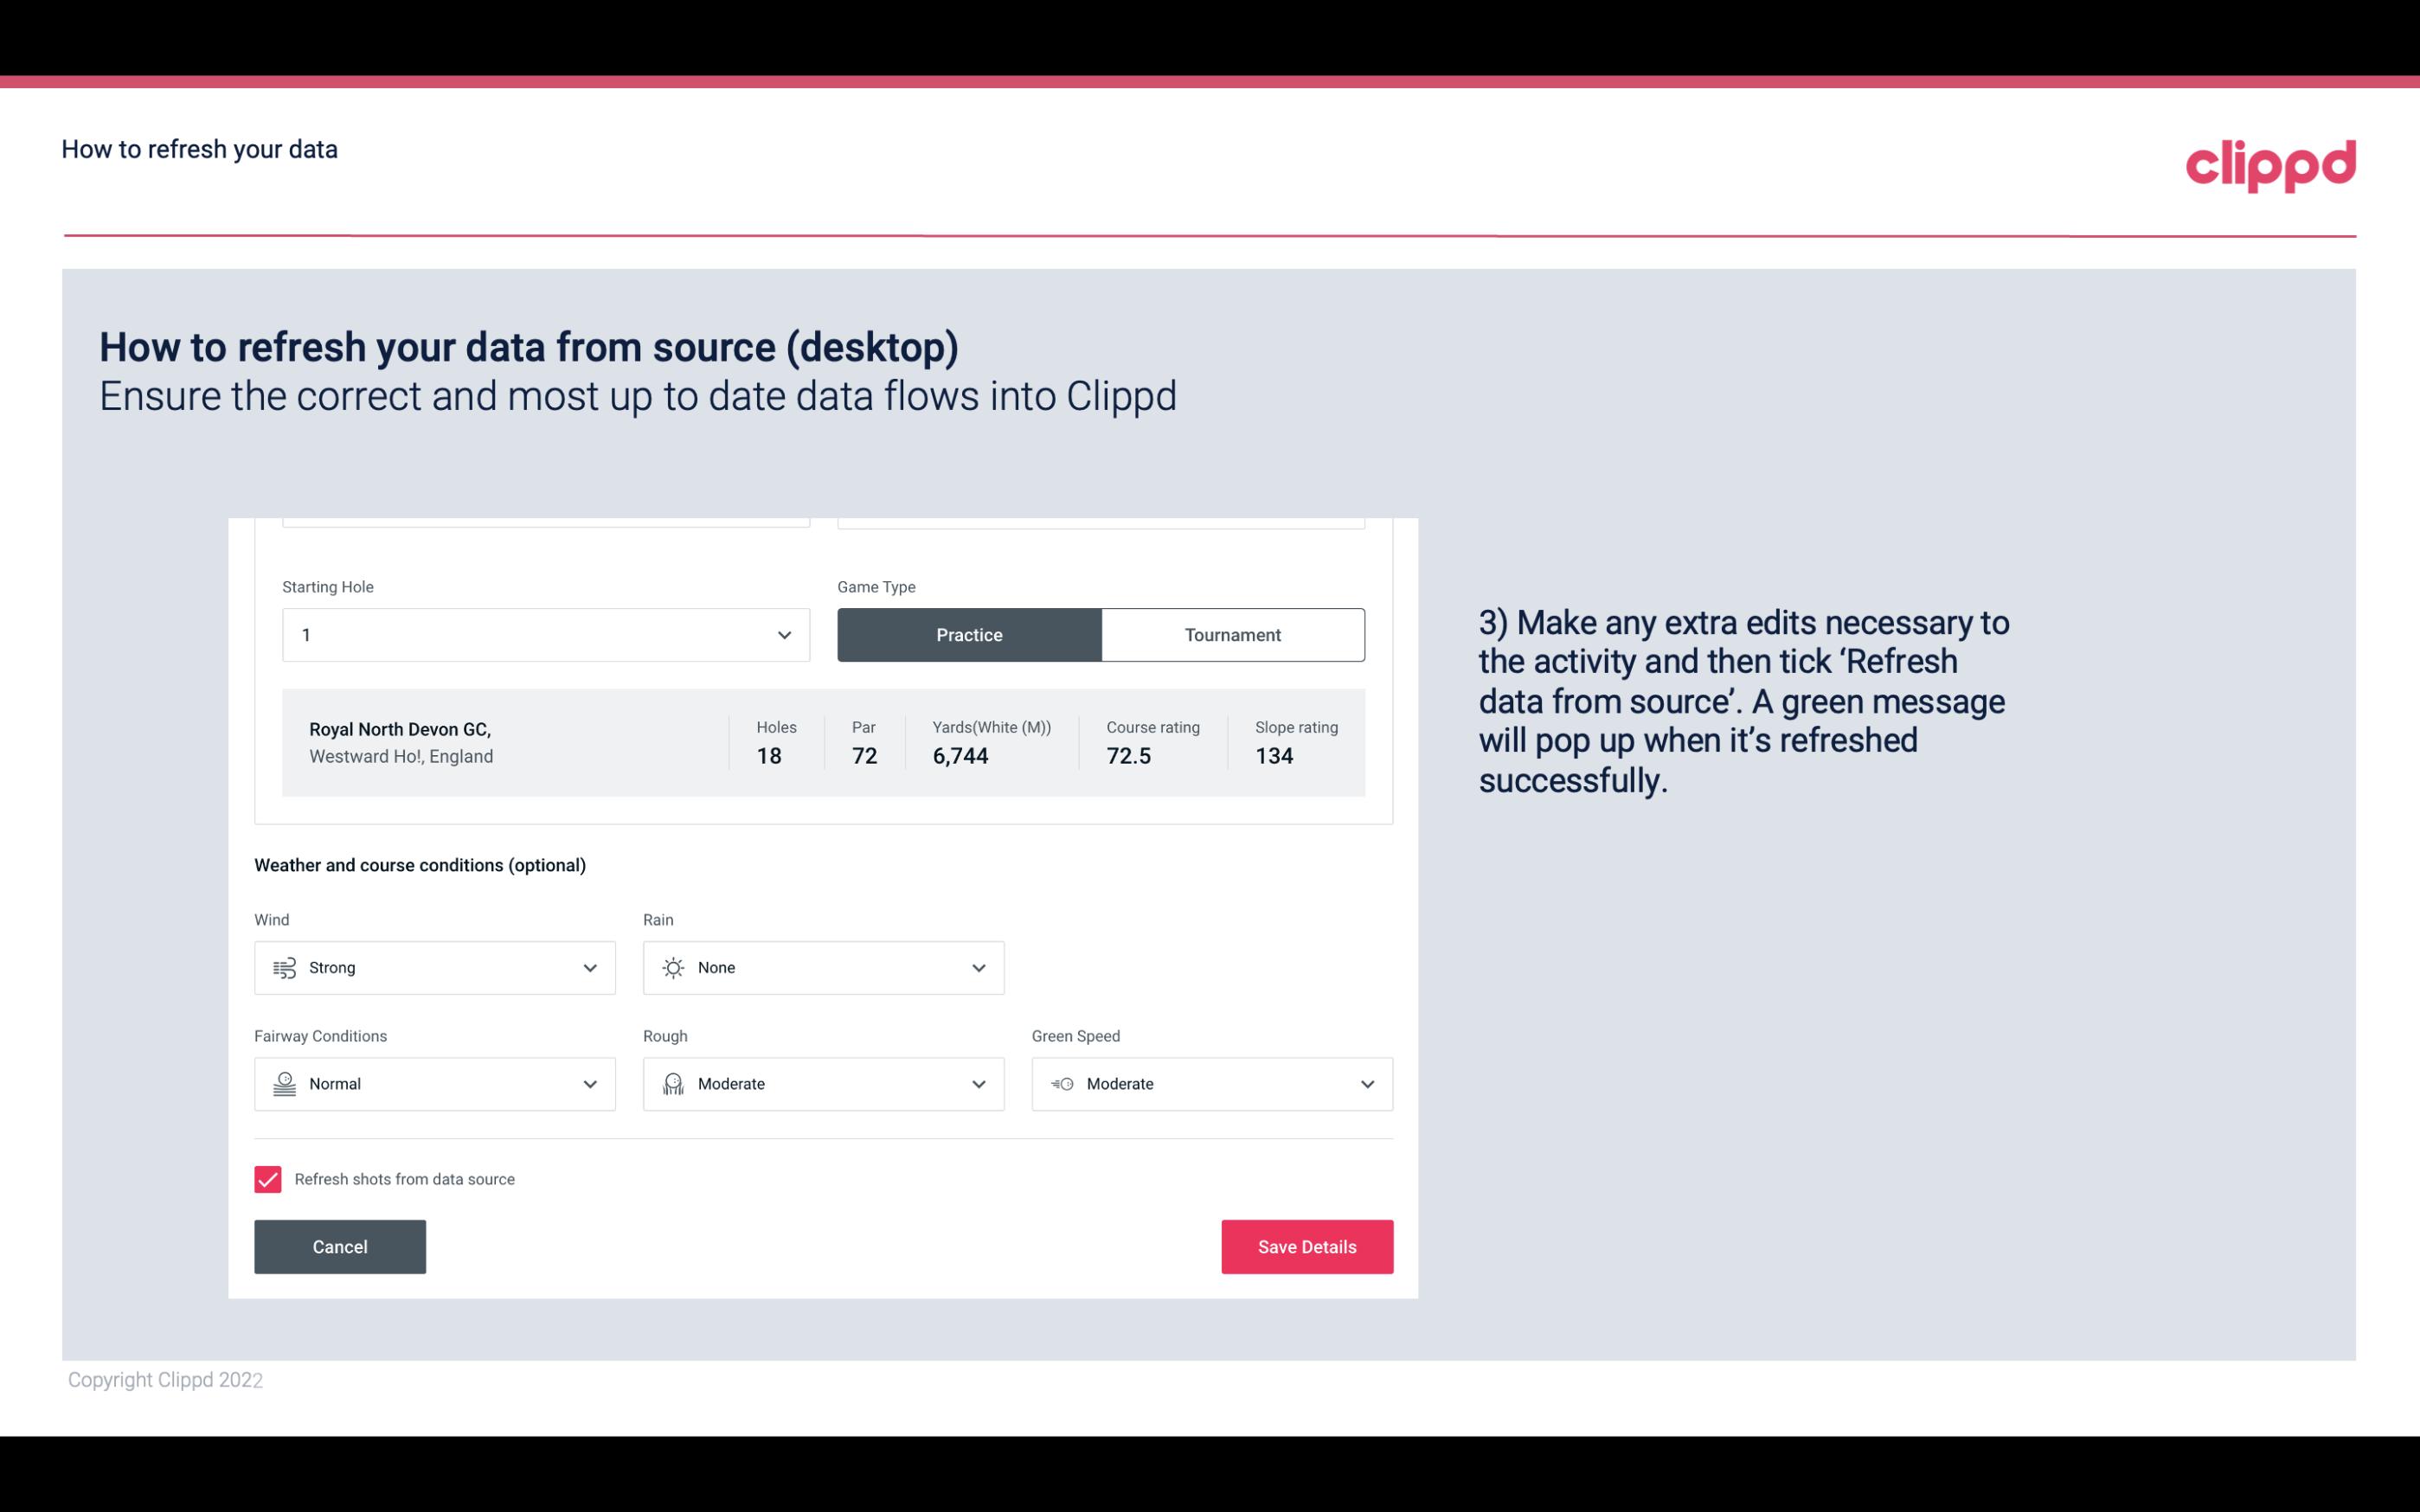Expand the Green Speed dropdown
This screenshot has height=1512, width=2420.
pyautogui.click(x=1366, y=1084)
